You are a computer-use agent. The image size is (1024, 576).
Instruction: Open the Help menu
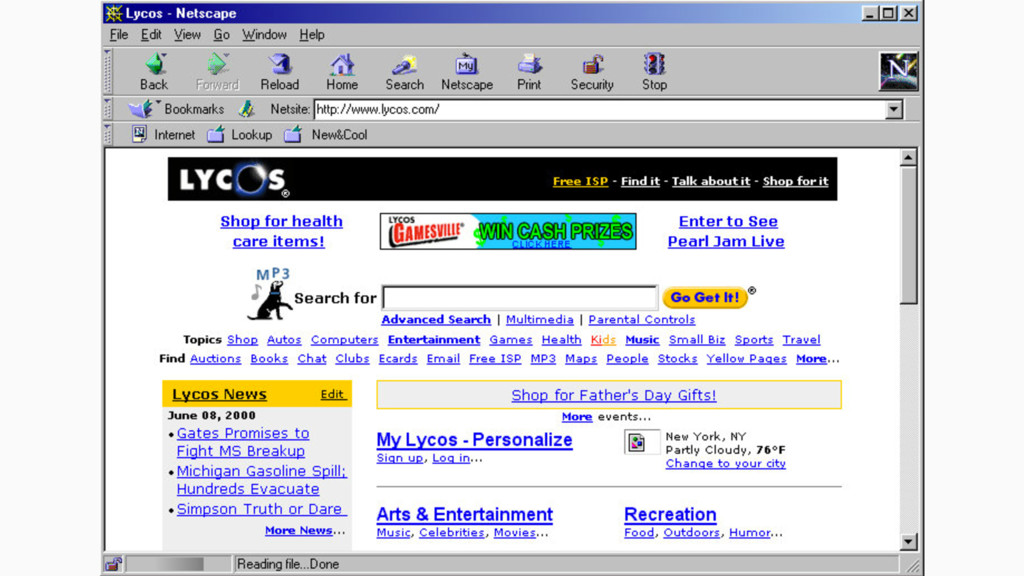coord(312,35)
